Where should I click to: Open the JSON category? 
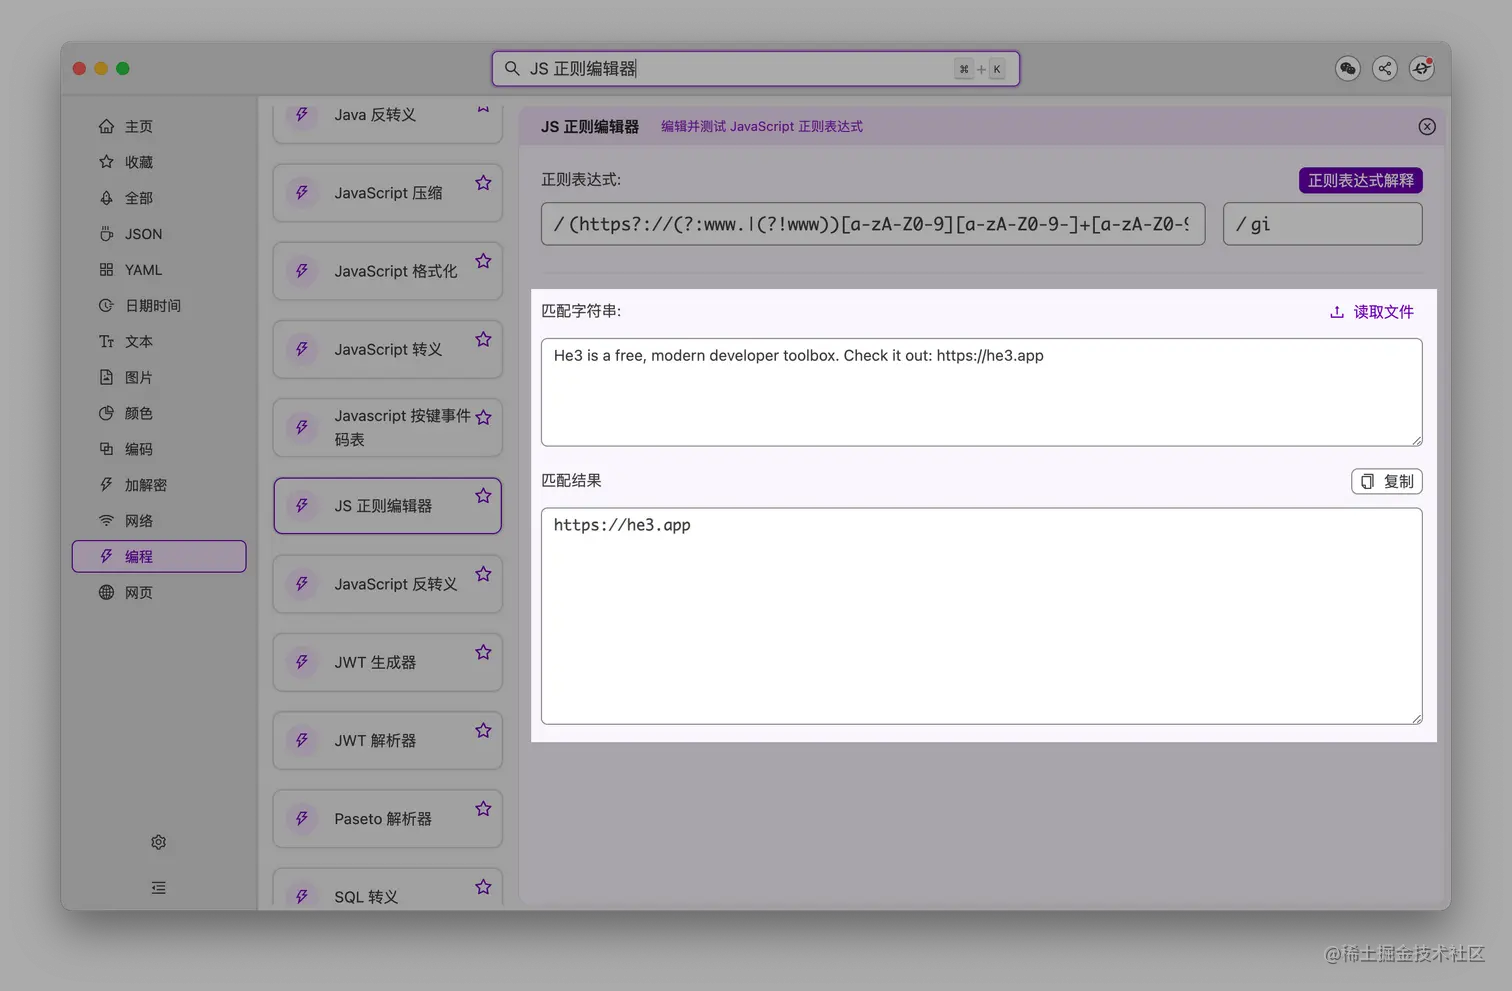(x=159, y=234)
